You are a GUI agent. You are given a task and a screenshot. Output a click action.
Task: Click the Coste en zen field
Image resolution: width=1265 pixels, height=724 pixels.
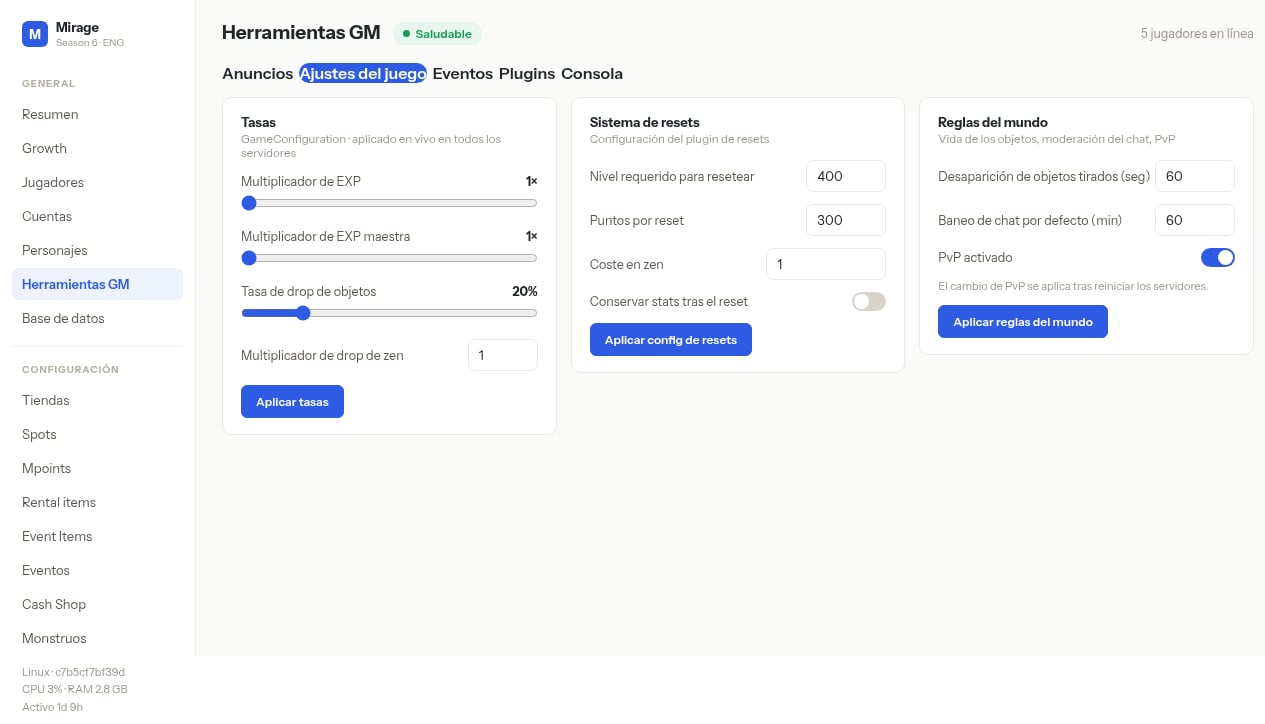point(826,264)
